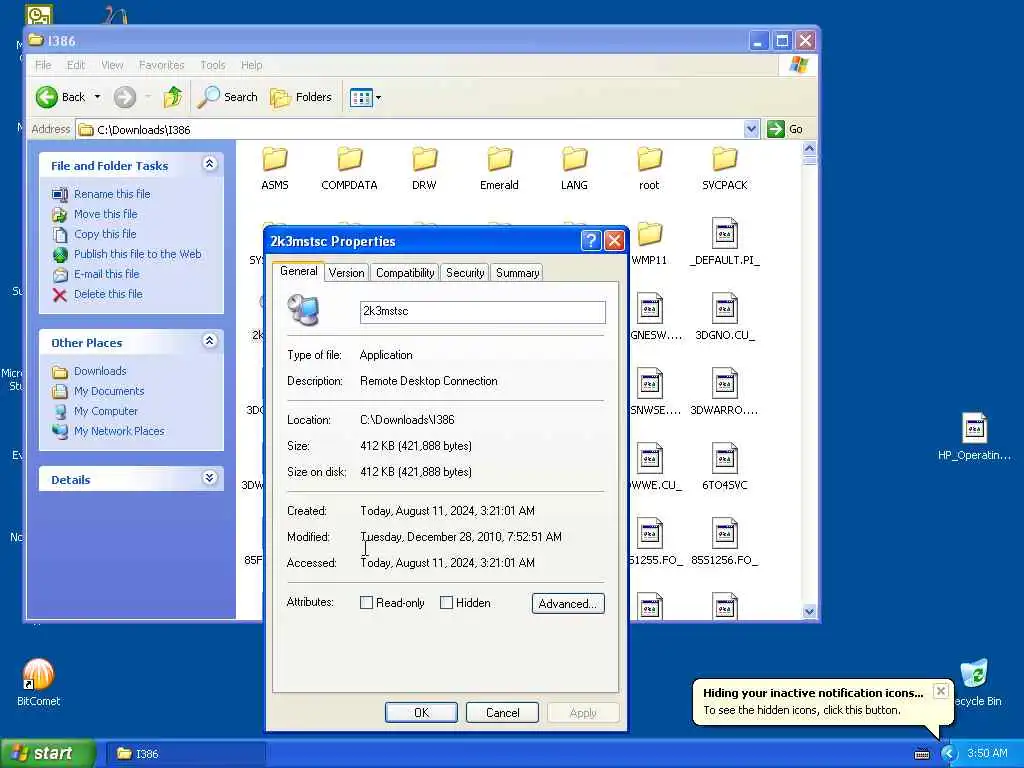
Task: Click the Back arrow in Explorer
Action: pos(47,97)
